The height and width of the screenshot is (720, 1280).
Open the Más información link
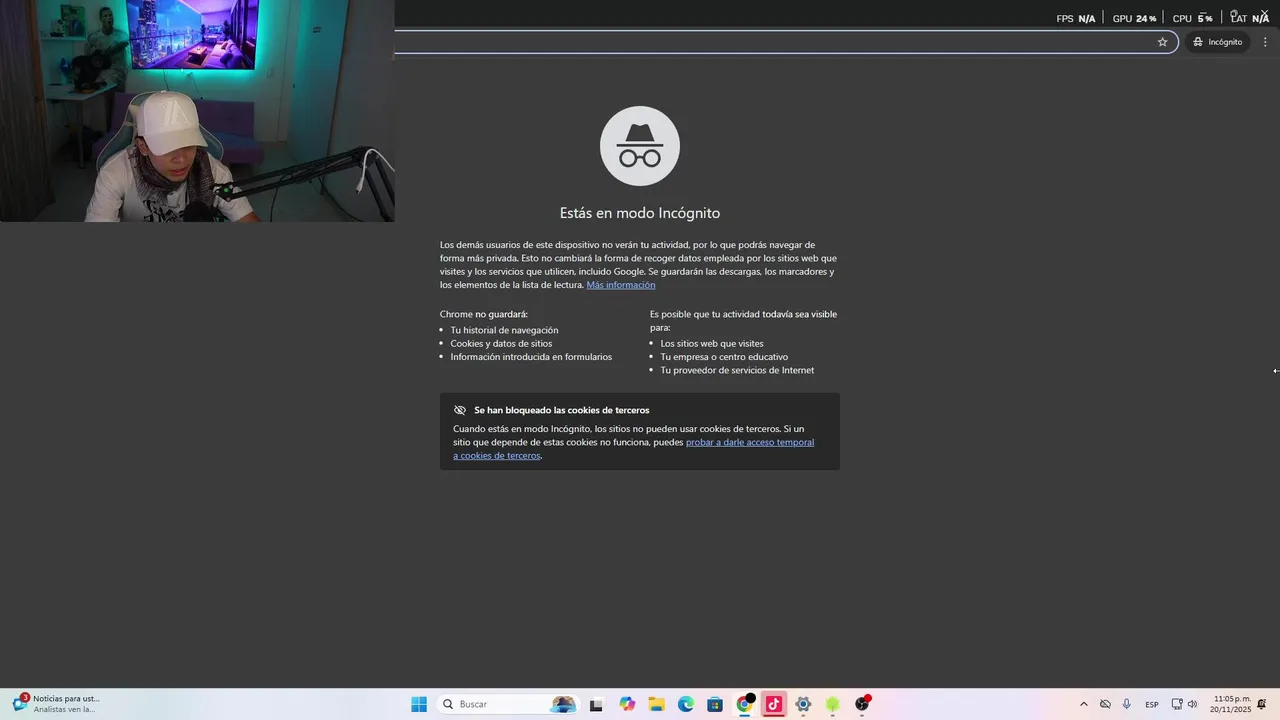(x=621, y=285)
